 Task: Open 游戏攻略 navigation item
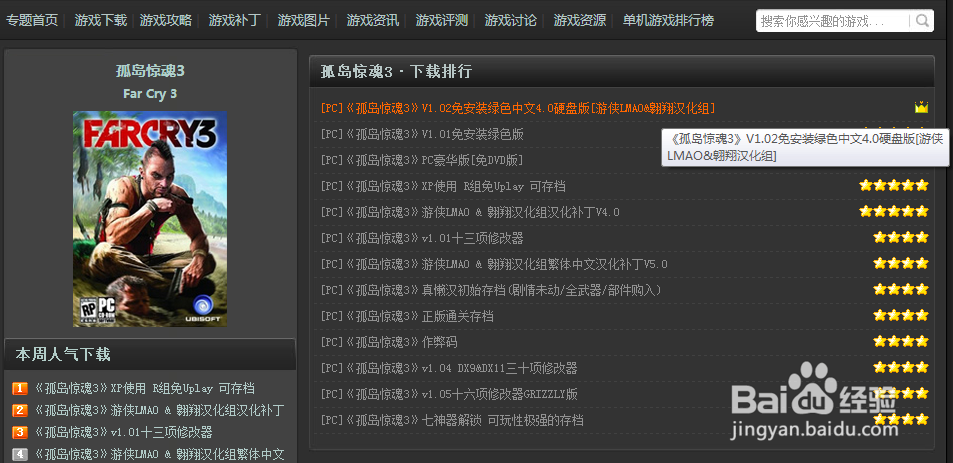point(165,21)
